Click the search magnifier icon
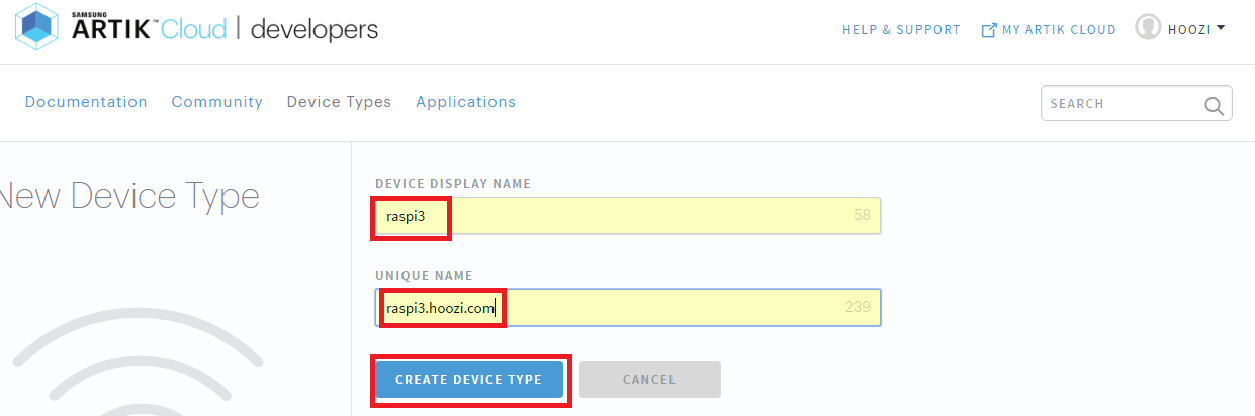1255x416 pixels. pos(1213,104)
